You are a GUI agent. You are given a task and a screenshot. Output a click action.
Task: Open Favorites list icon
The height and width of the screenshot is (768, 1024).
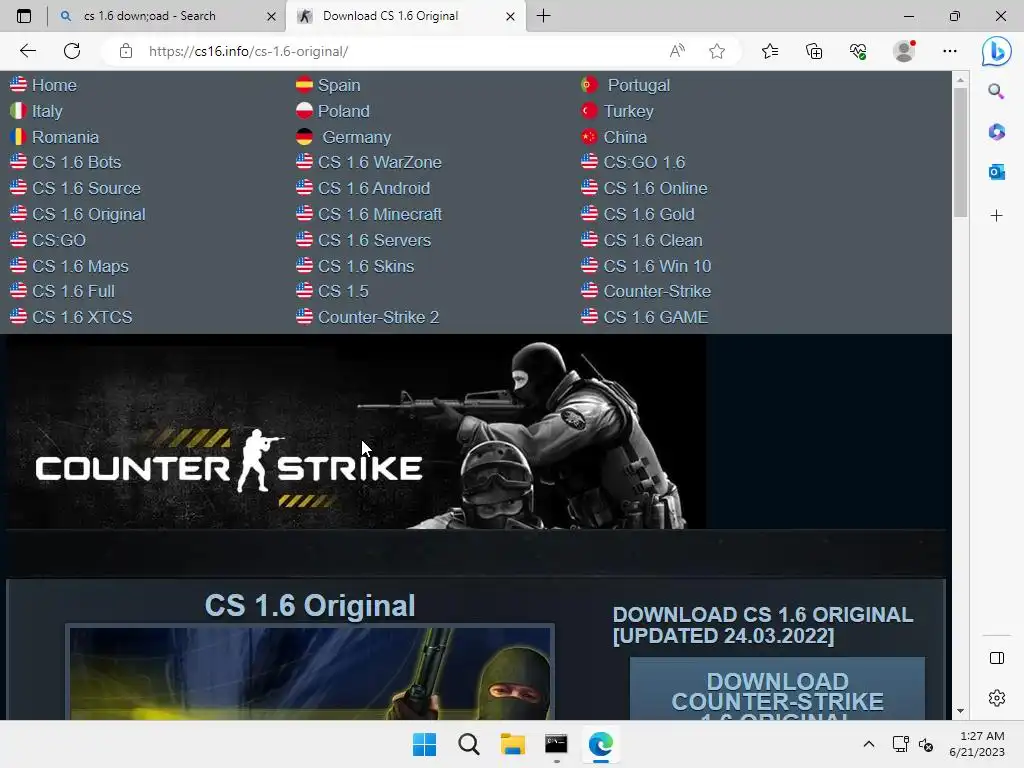(770, 51)
